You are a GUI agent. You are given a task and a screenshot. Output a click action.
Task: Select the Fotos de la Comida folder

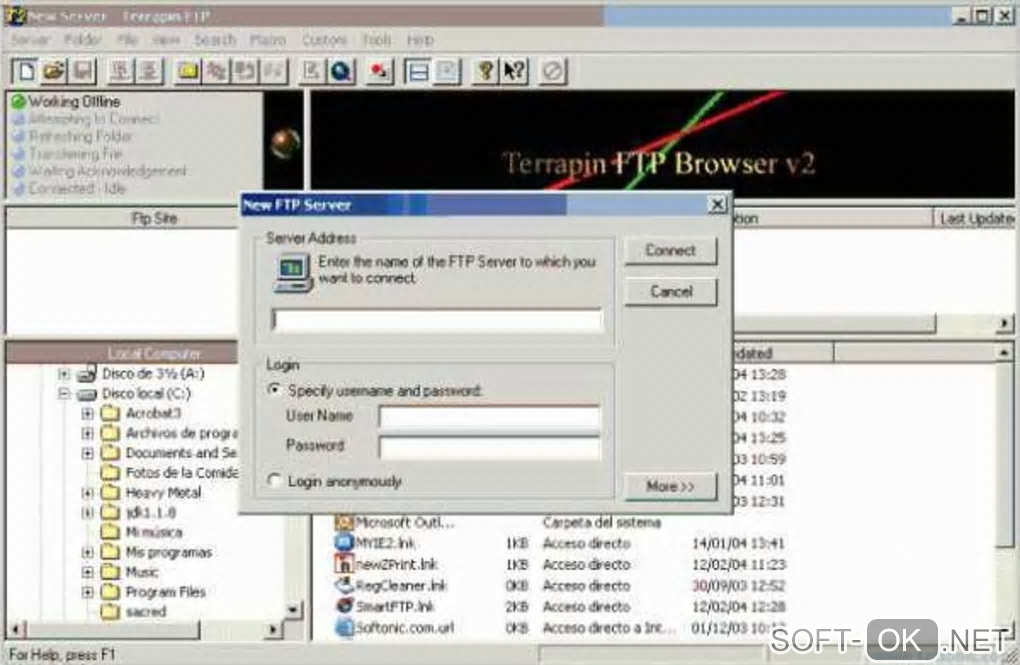(181, 472)
